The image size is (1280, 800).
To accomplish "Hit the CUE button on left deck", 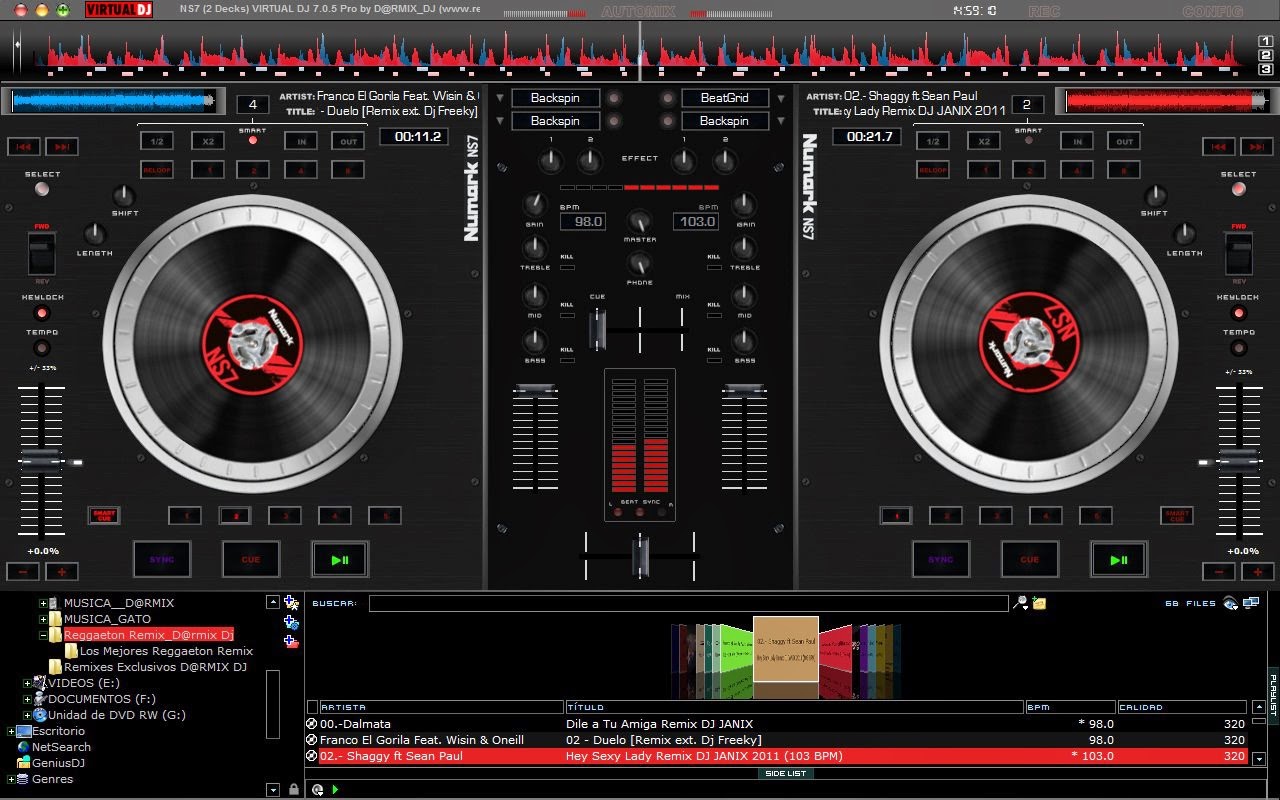I will pyautogui.click(x=251, y=559).
